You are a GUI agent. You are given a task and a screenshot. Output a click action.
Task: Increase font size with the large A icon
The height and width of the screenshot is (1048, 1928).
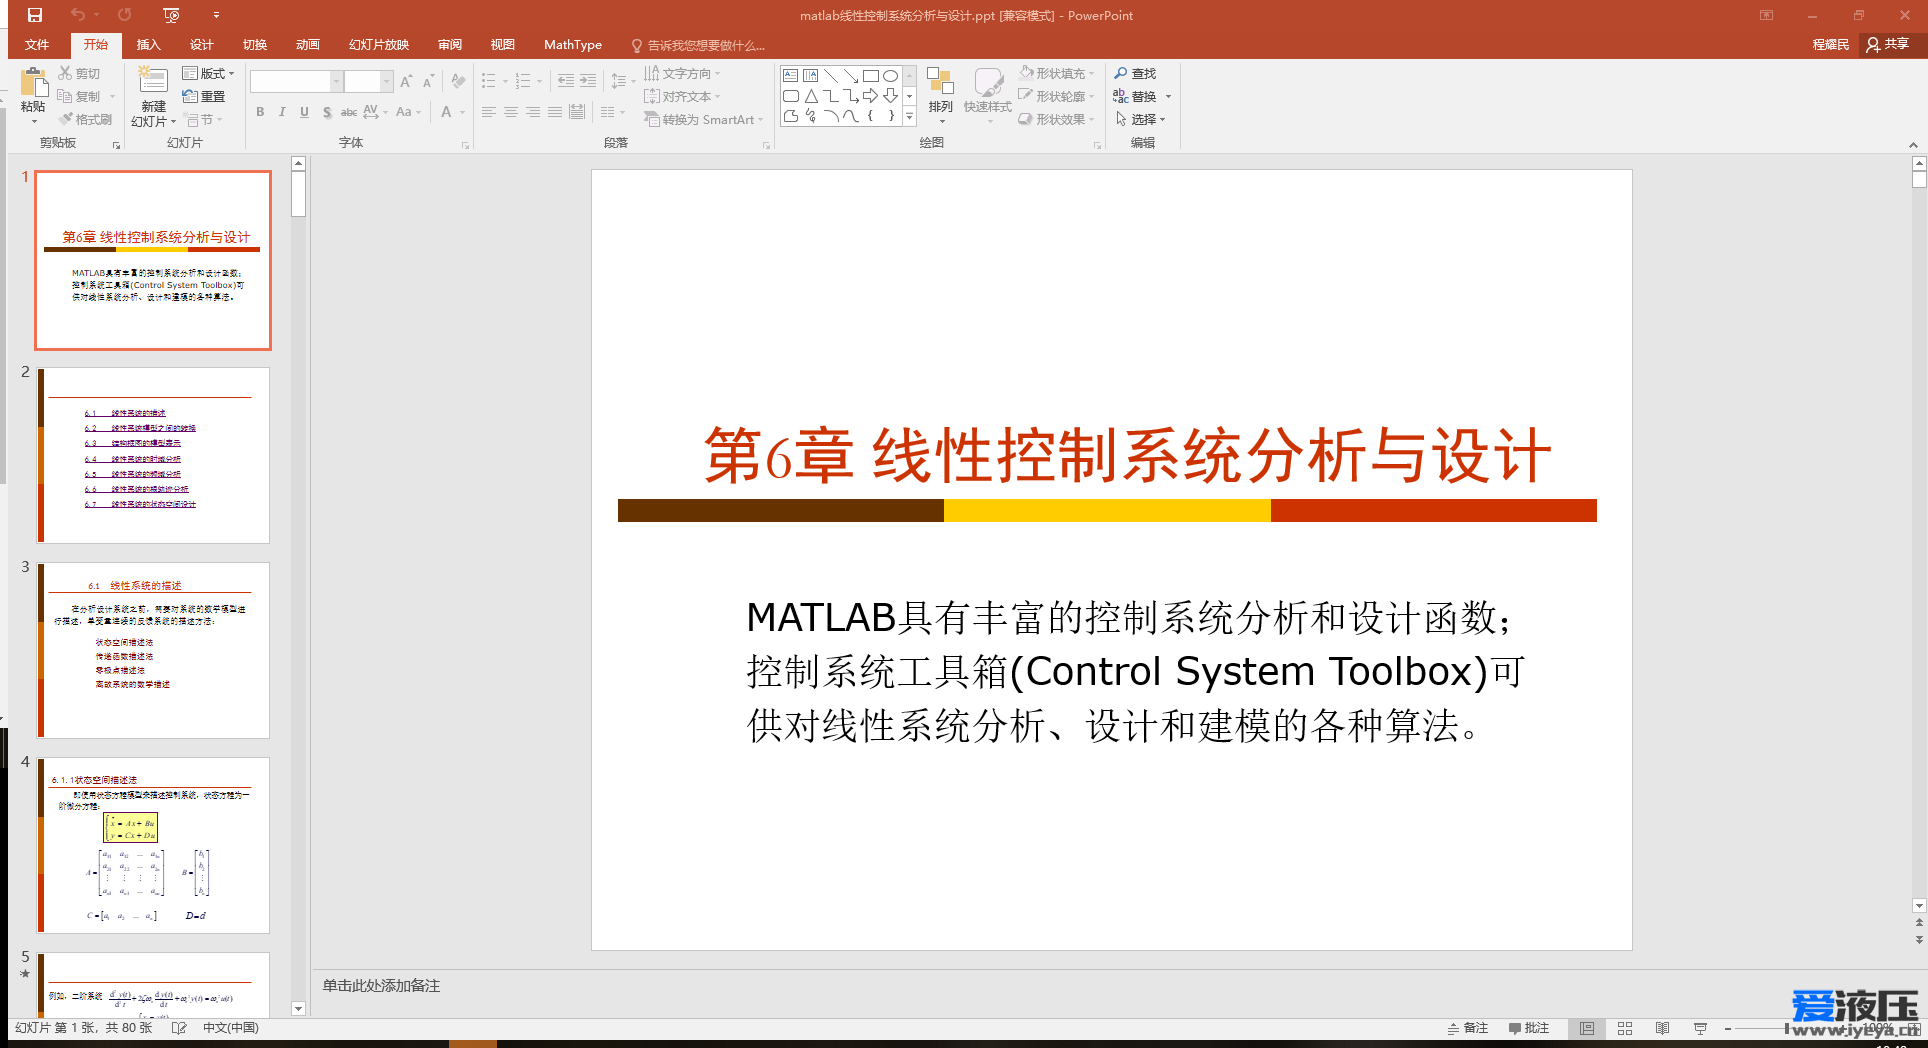[406, 81]
